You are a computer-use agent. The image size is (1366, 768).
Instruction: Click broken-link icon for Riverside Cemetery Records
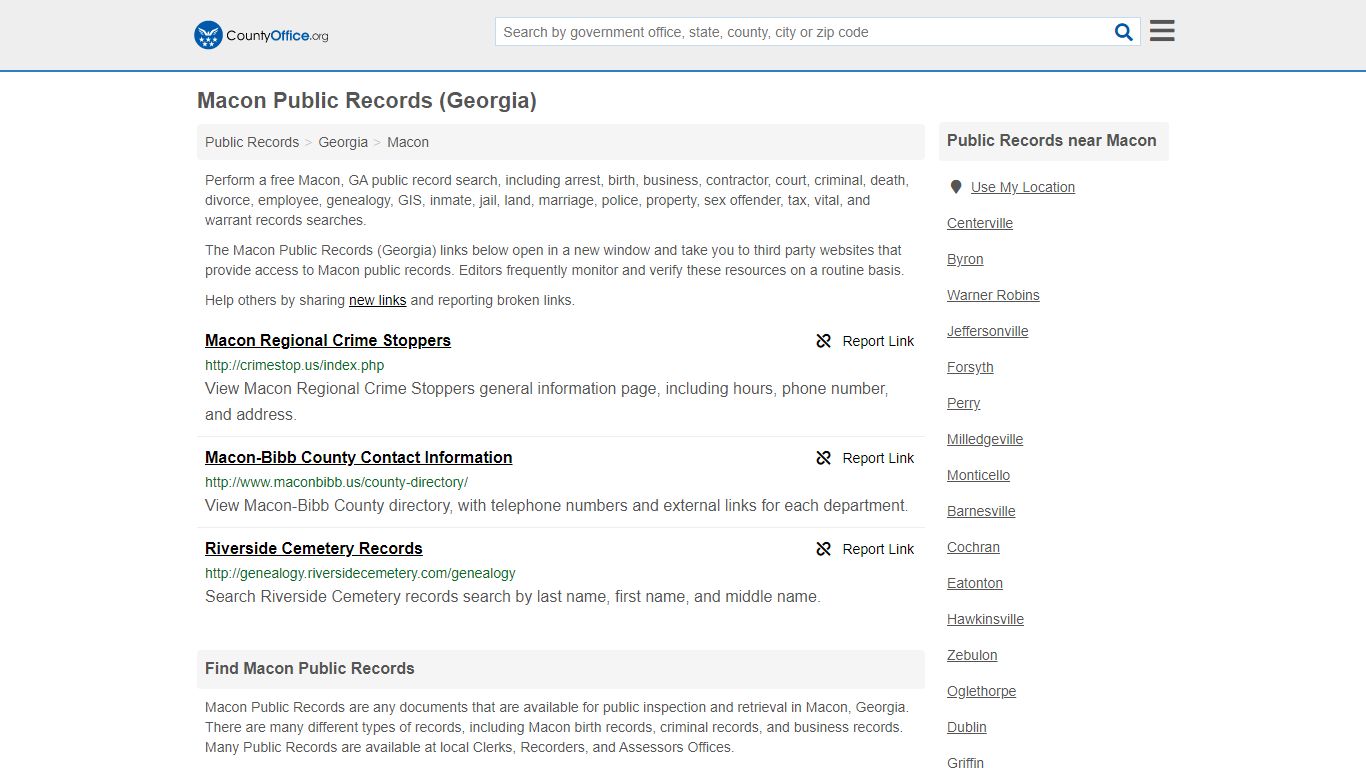point(824,549)
